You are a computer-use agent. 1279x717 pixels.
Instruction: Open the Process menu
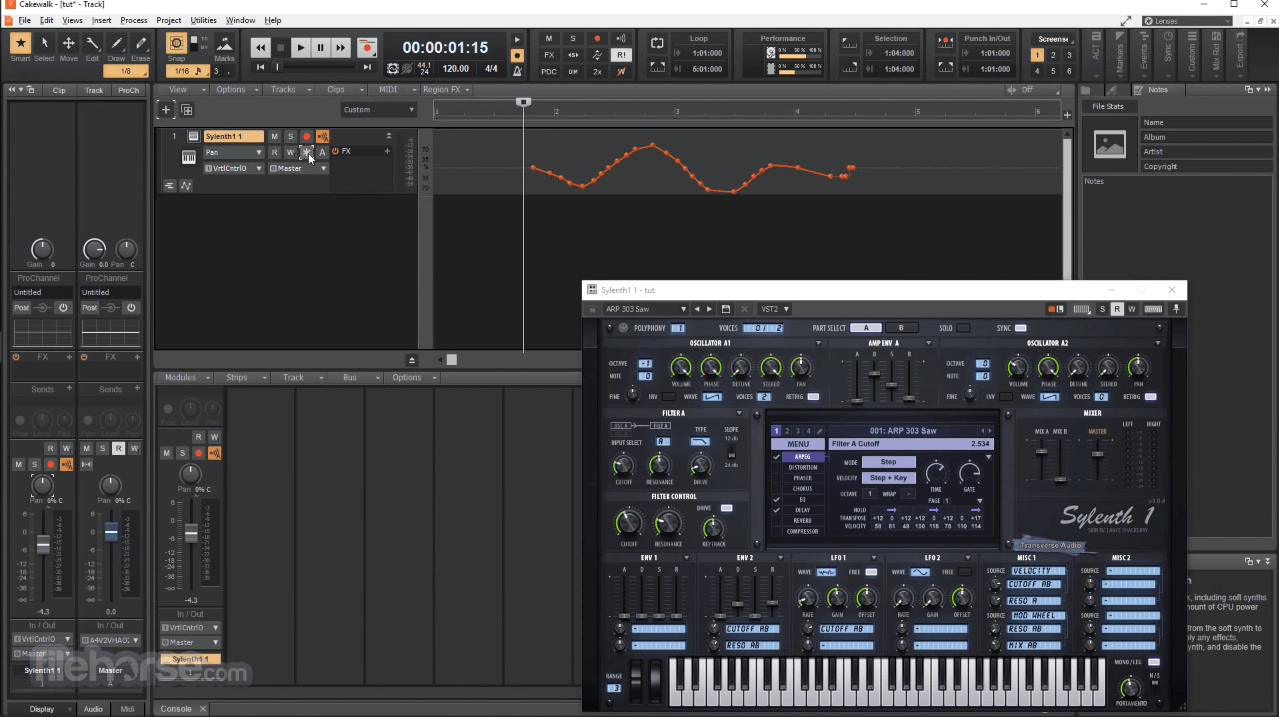134,20
